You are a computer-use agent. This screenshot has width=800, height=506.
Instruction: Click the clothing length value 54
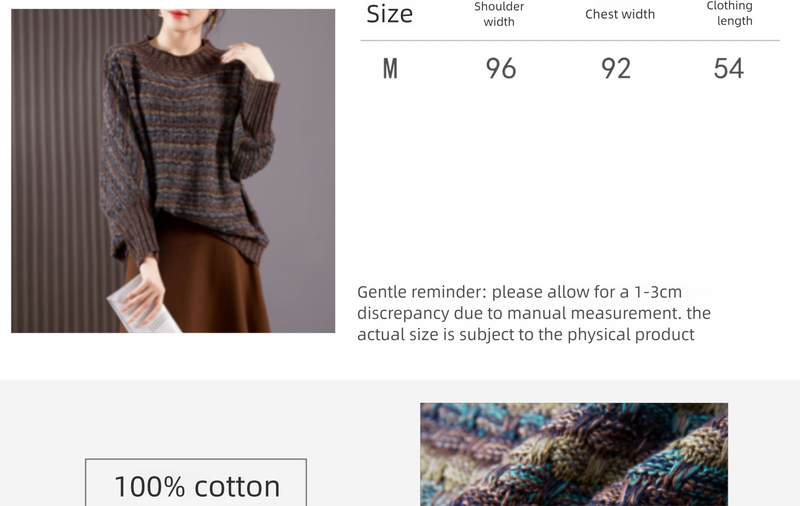pos(729,68)
